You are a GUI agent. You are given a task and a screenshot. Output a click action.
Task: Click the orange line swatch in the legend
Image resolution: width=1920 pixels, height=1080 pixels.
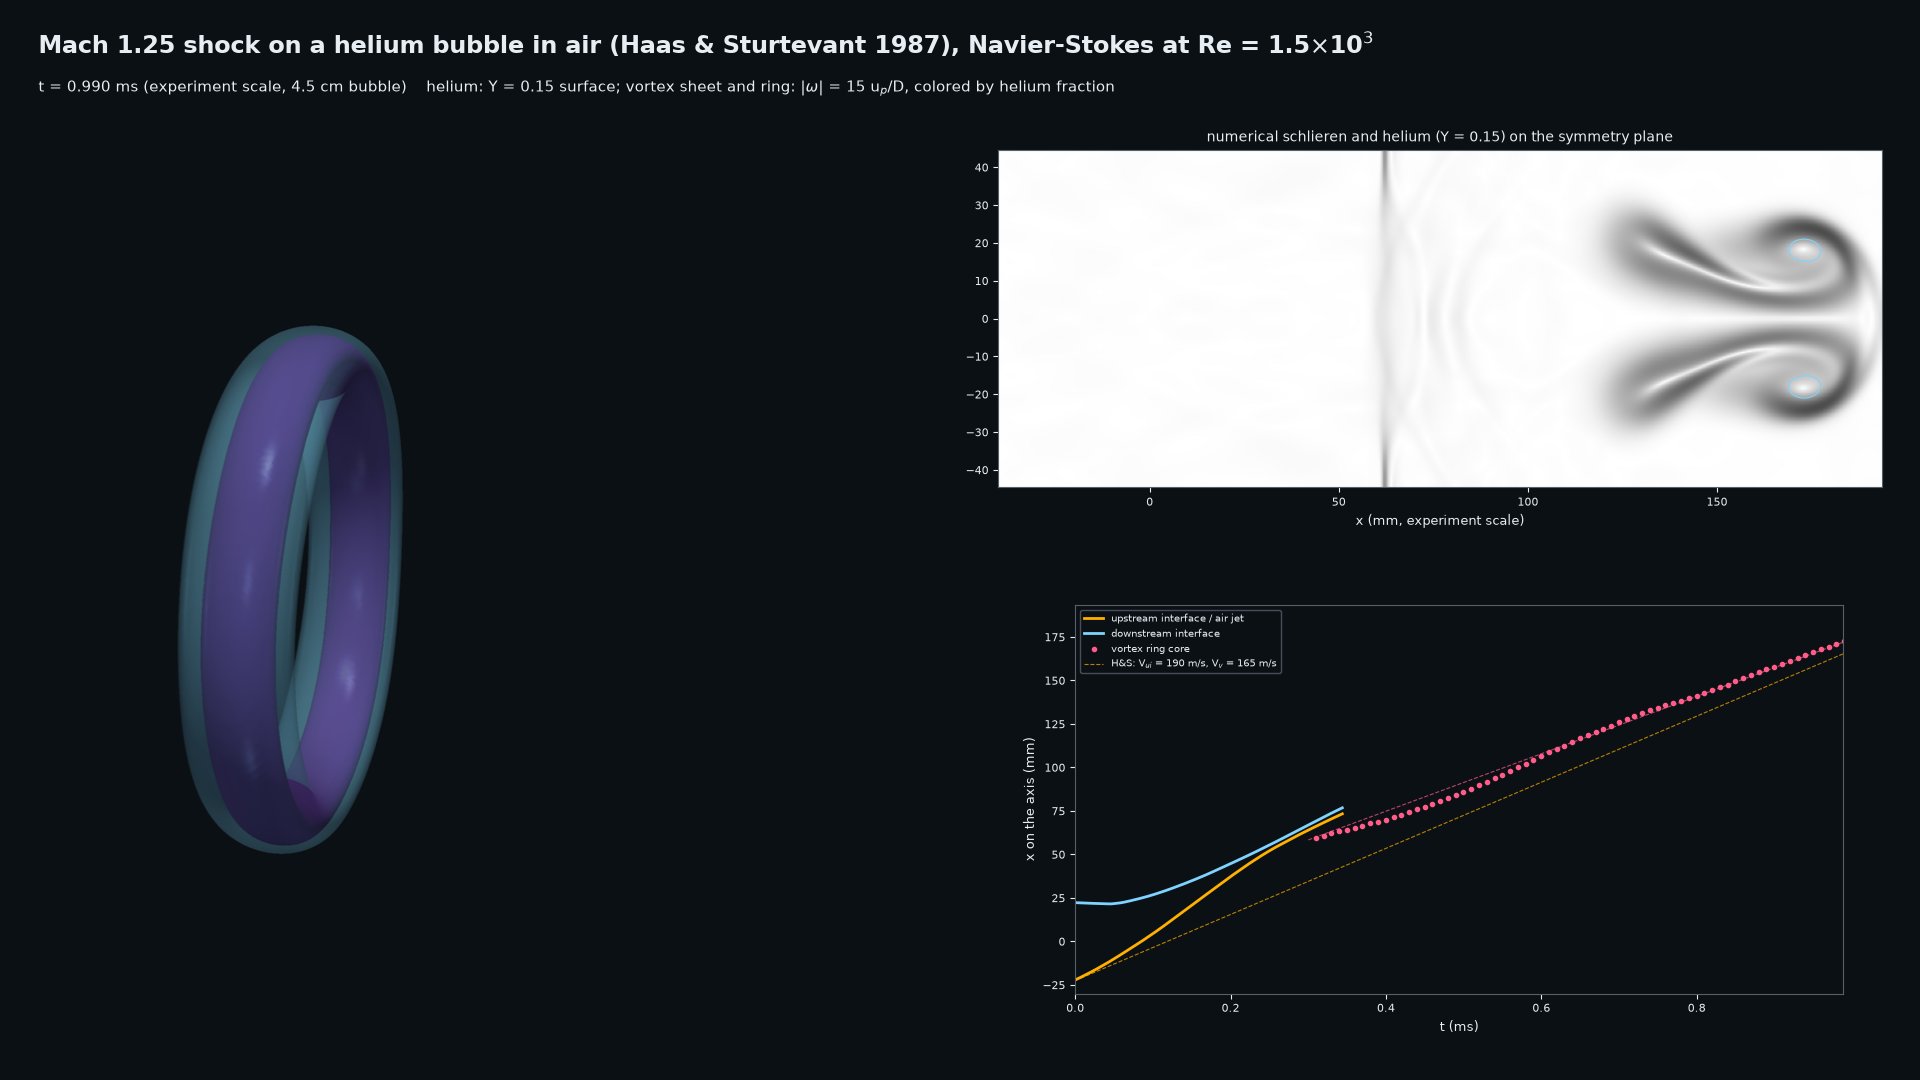[x=1094, y=619]
